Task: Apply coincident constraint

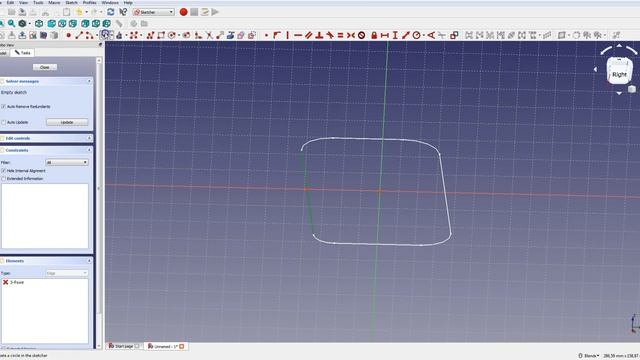Action: click(x=267, y=36)
